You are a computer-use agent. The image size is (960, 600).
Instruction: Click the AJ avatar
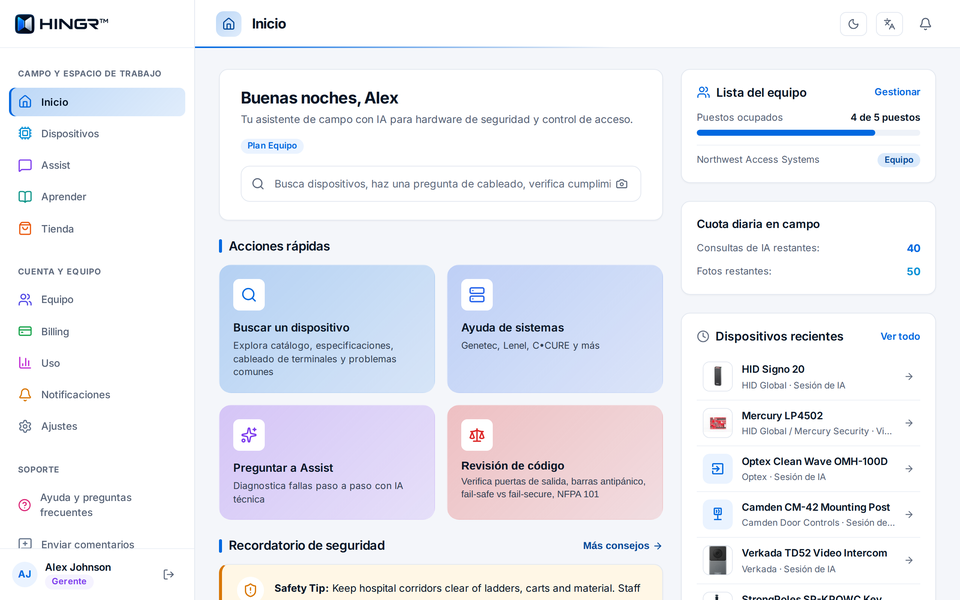point(24,574)
